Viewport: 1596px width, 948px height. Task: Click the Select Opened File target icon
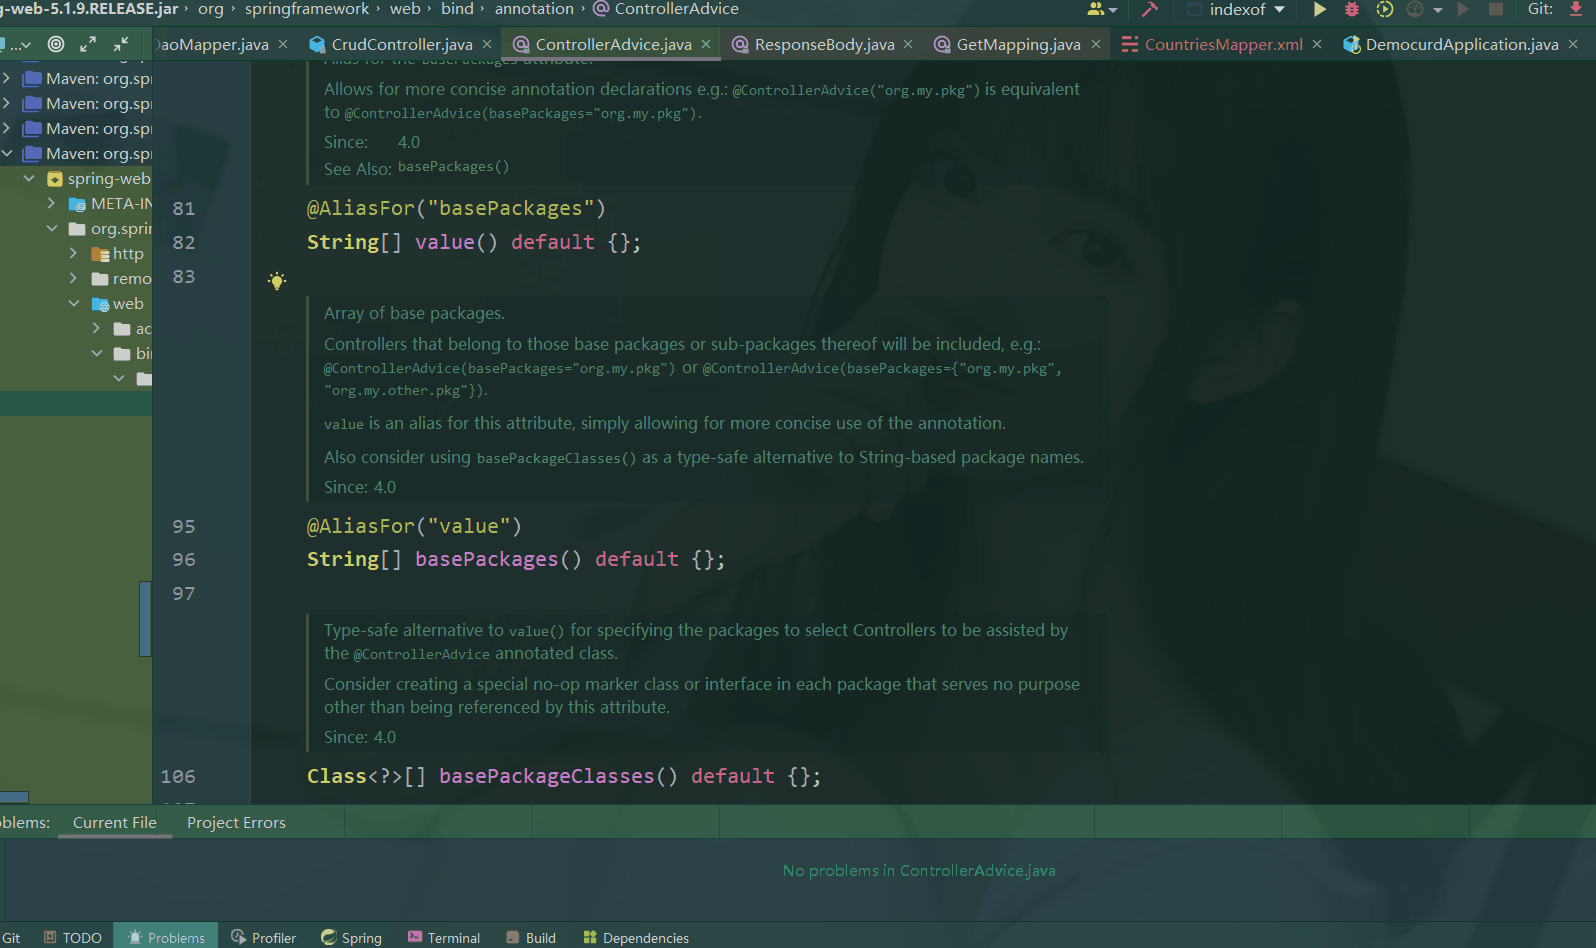click(56, 44)
